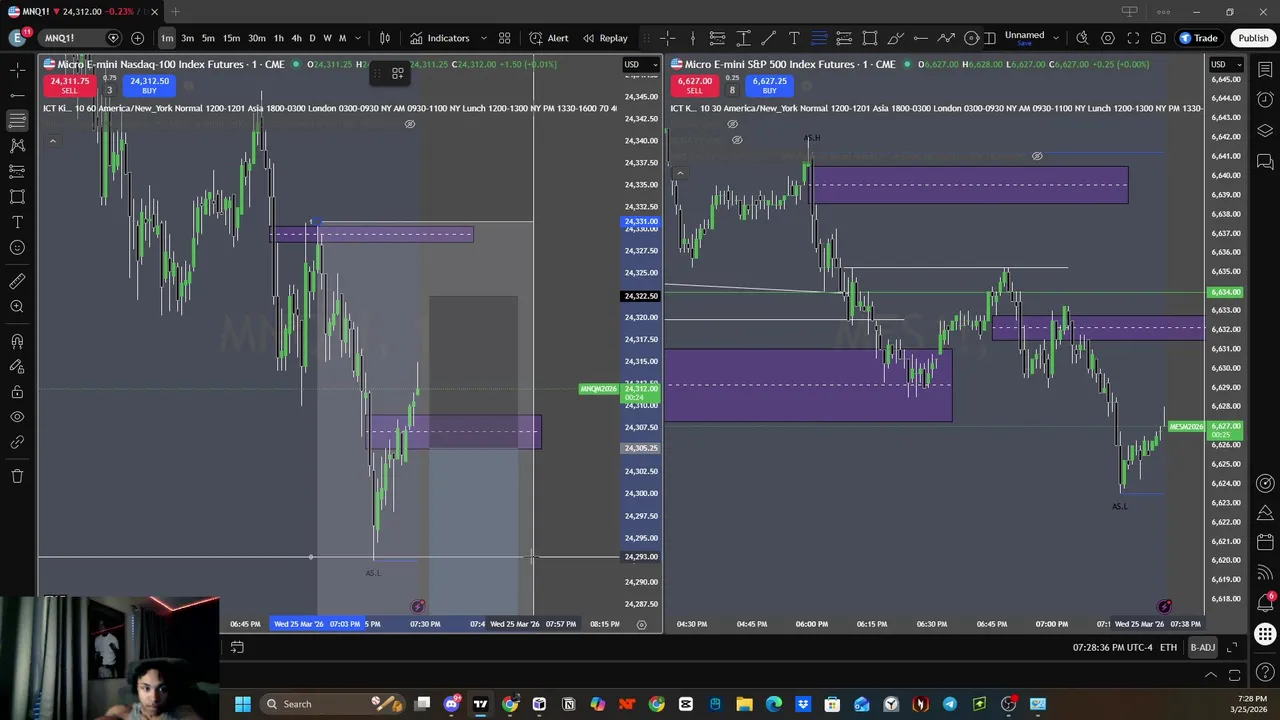
Task: Open the USD currency dropdown on the S&P chart
Action: click(1226, 65)
